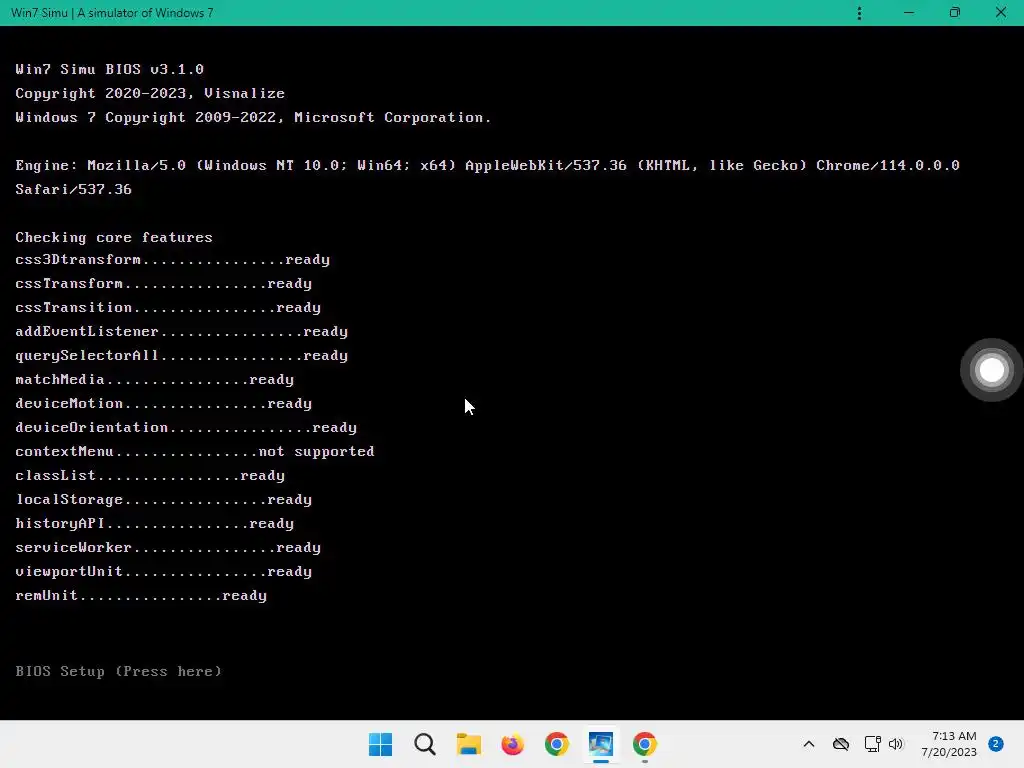Open first Google Chrome taskbar icon

click(556, 744)
